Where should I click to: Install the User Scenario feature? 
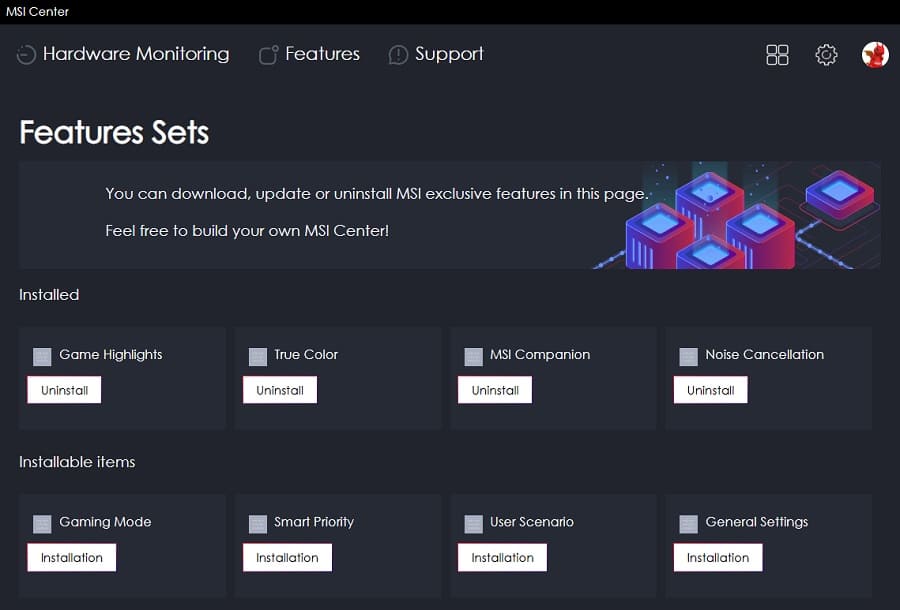[502, 557]
